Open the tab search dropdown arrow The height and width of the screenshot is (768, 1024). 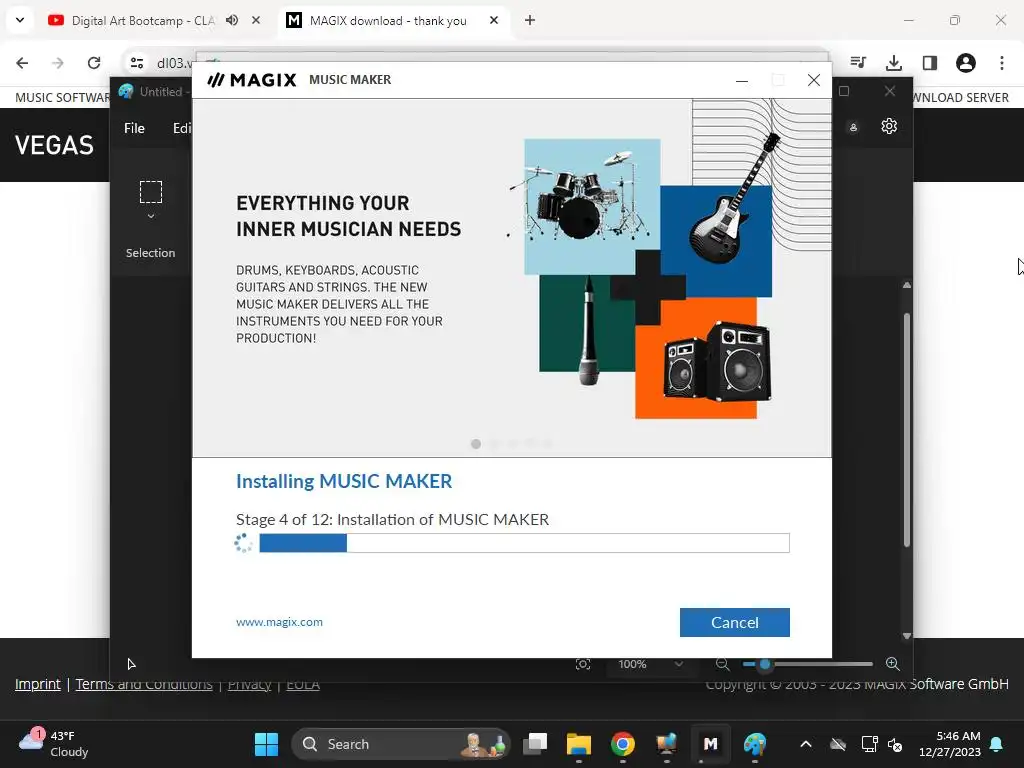tap(20, 20)
